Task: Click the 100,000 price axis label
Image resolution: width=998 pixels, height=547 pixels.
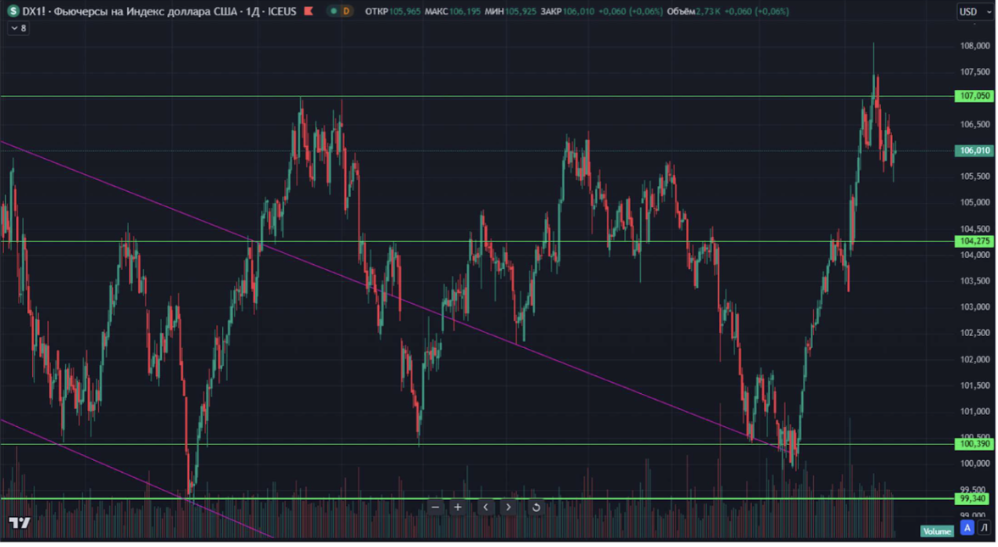Action: point(974,464)
